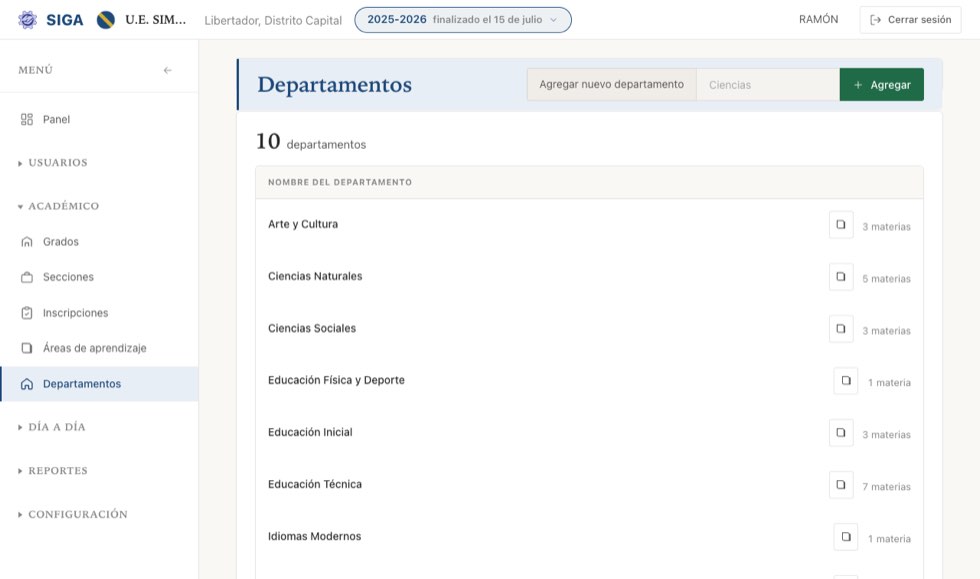
Task: Click the Secciones briefcase icon
Action: [27, 277]
